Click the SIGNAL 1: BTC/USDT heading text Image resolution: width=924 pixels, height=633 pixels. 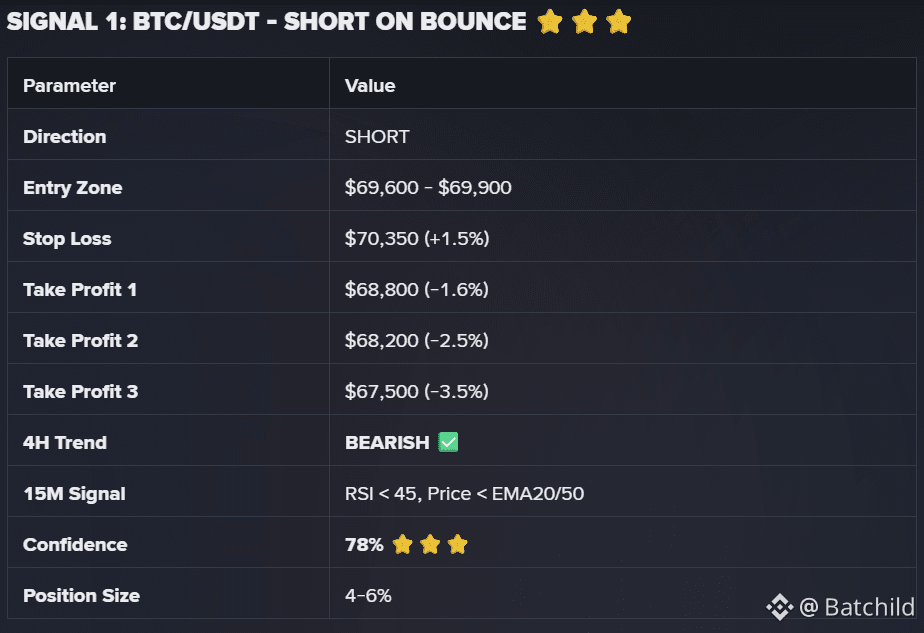133,21
